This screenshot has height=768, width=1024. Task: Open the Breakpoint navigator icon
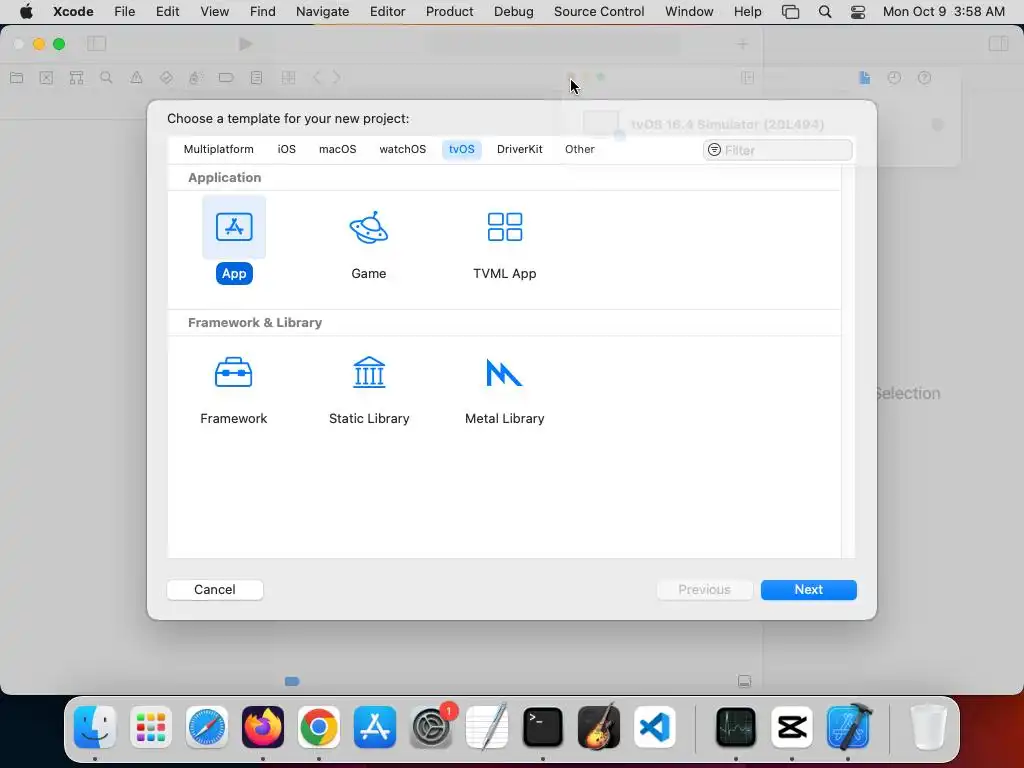(x=226, y=78)
